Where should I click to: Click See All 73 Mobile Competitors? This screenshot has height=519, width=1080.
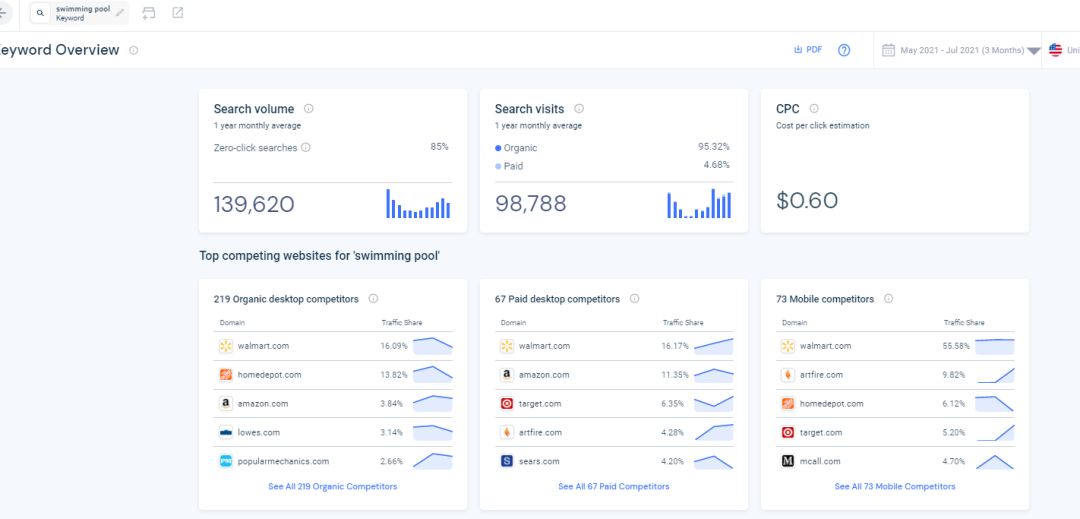coord(894,487)
